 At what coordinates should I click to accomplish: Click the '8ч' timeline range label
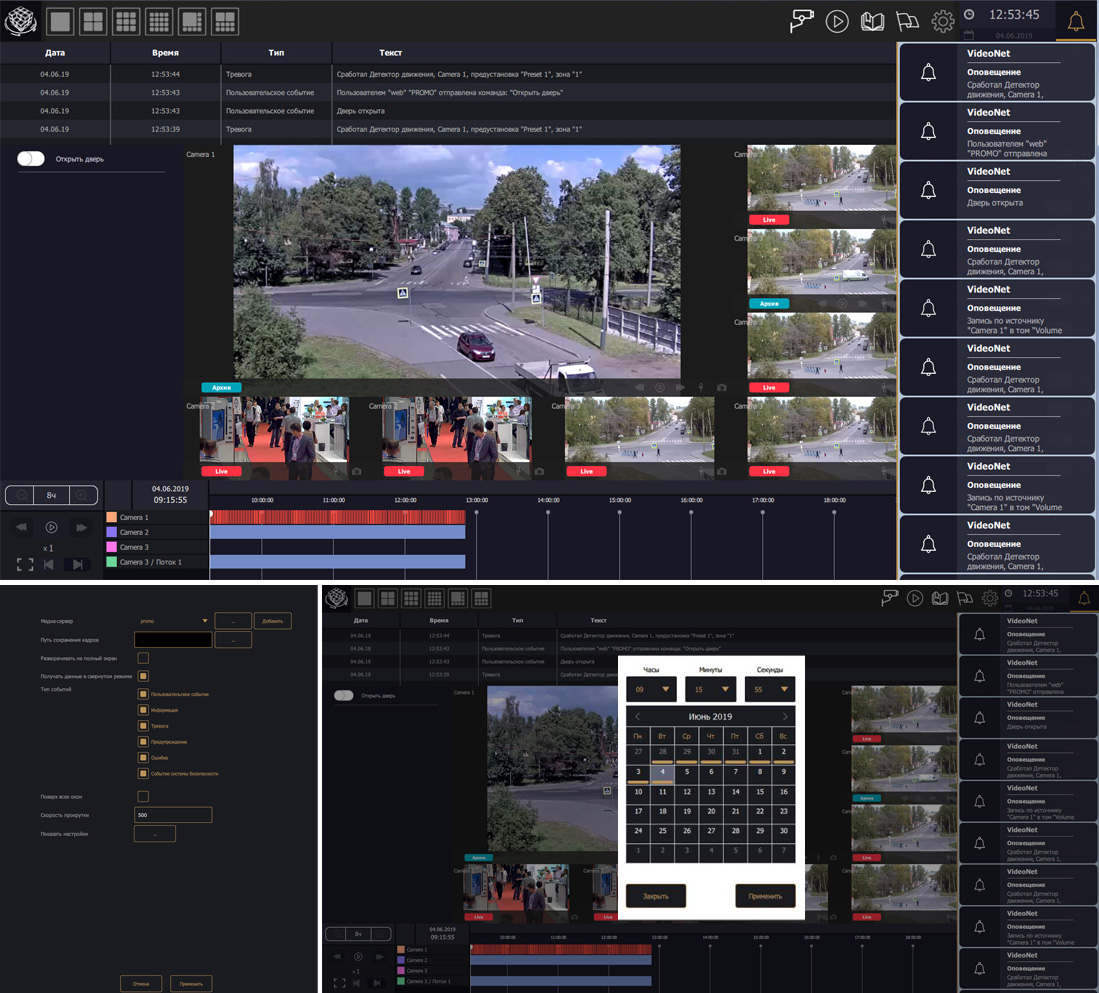[51, 495]
